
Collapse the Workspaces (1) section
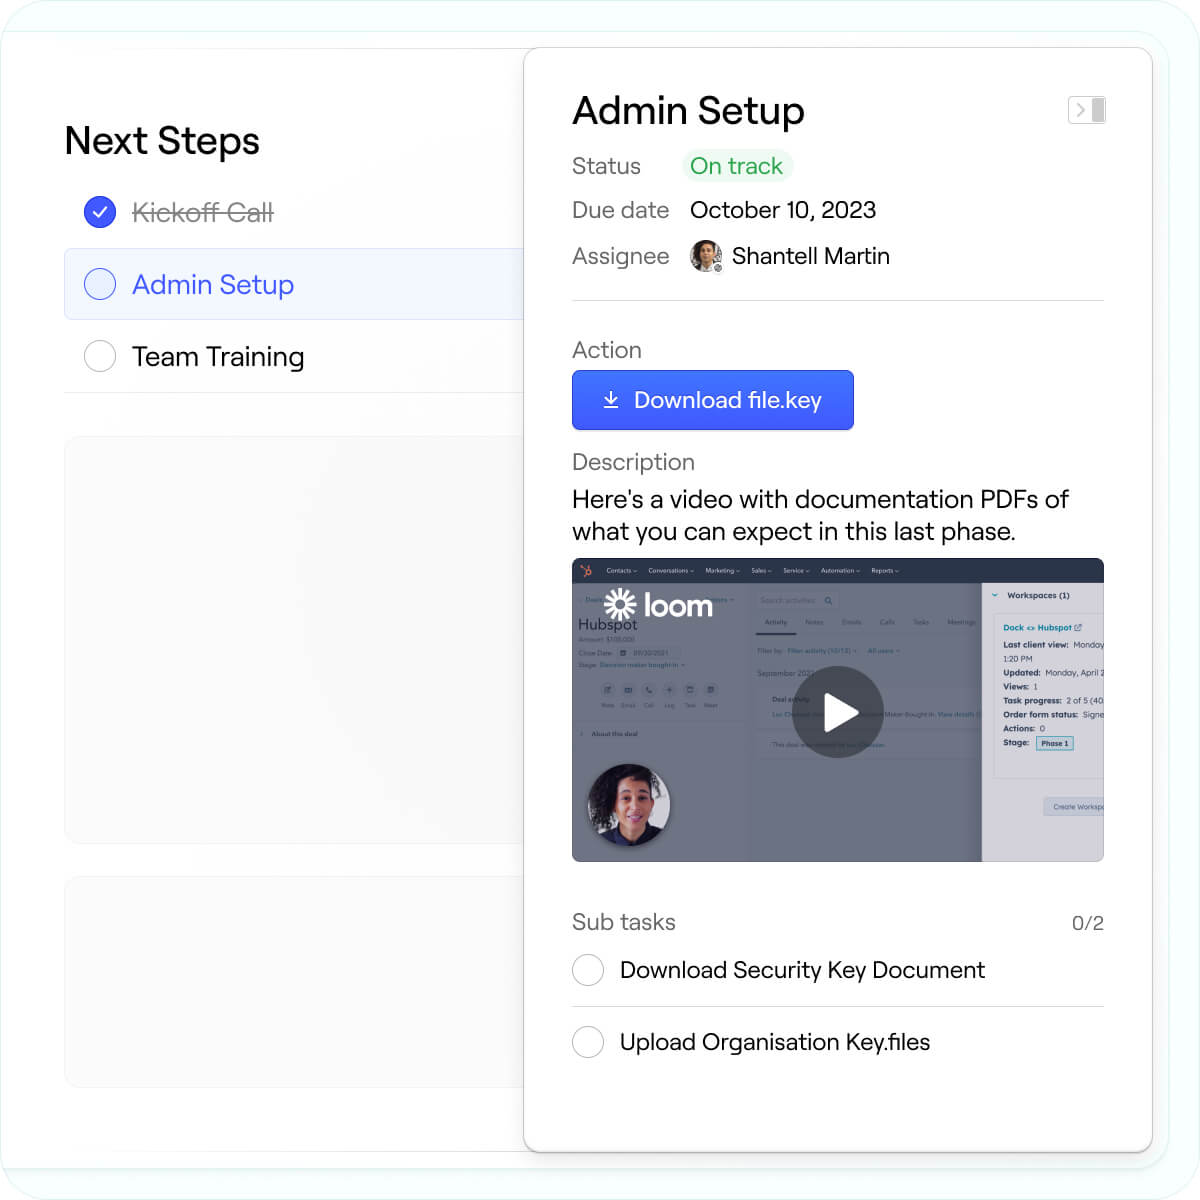click(x=994, y=595)
